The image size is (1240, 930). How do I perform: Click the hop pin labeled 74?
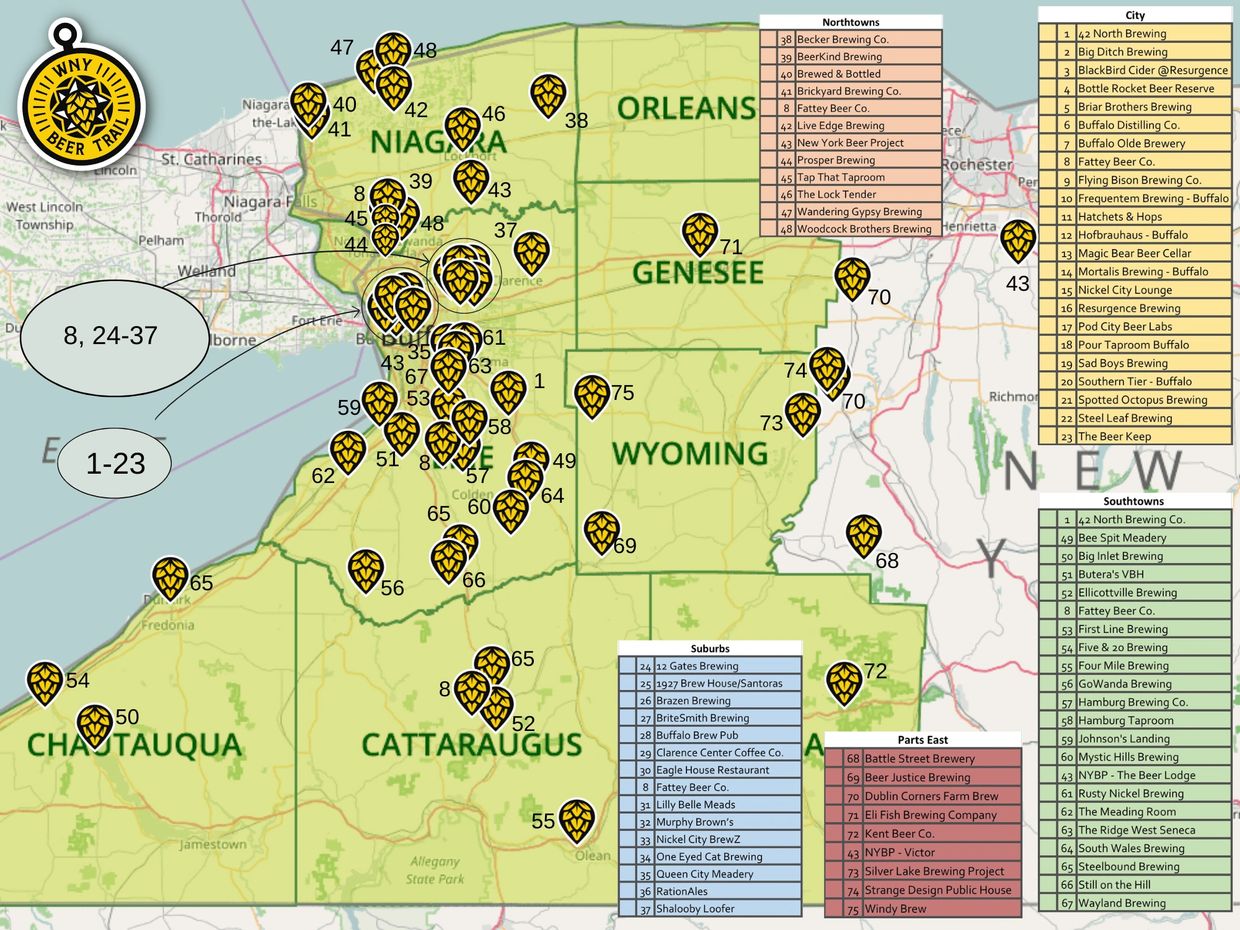827,368
